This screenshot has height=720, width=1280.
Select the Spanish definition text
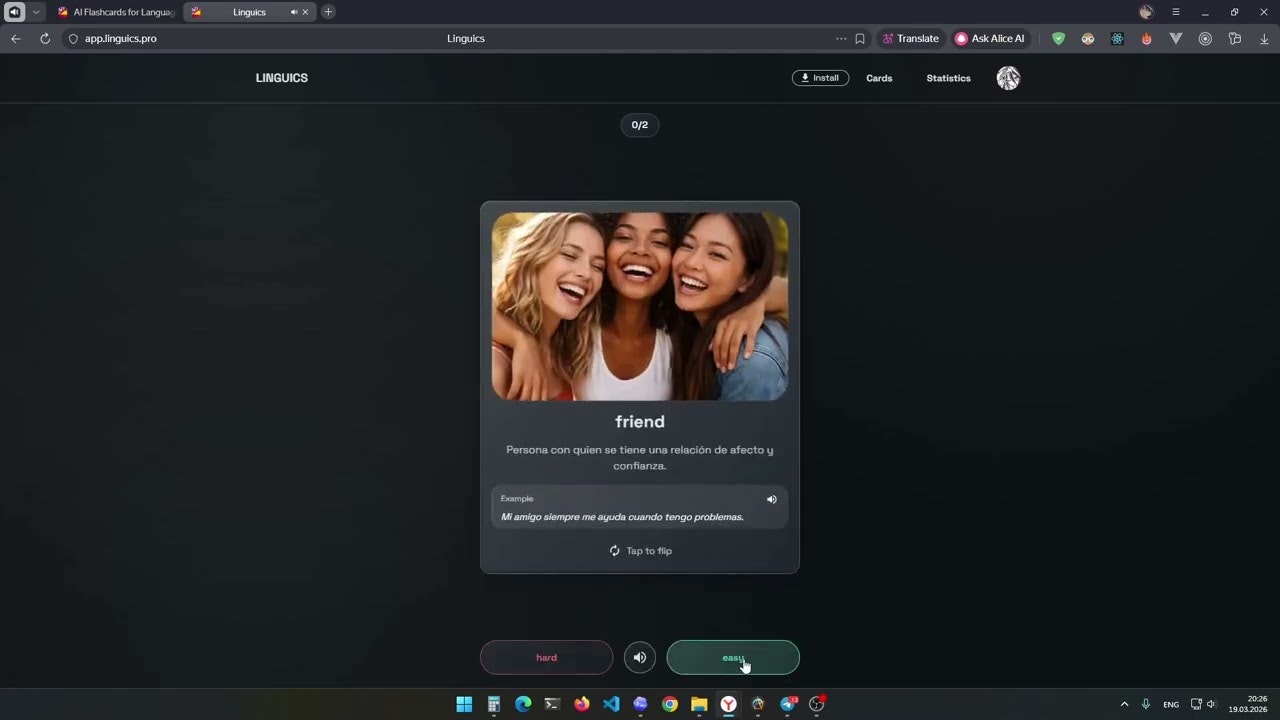(640, 457)
